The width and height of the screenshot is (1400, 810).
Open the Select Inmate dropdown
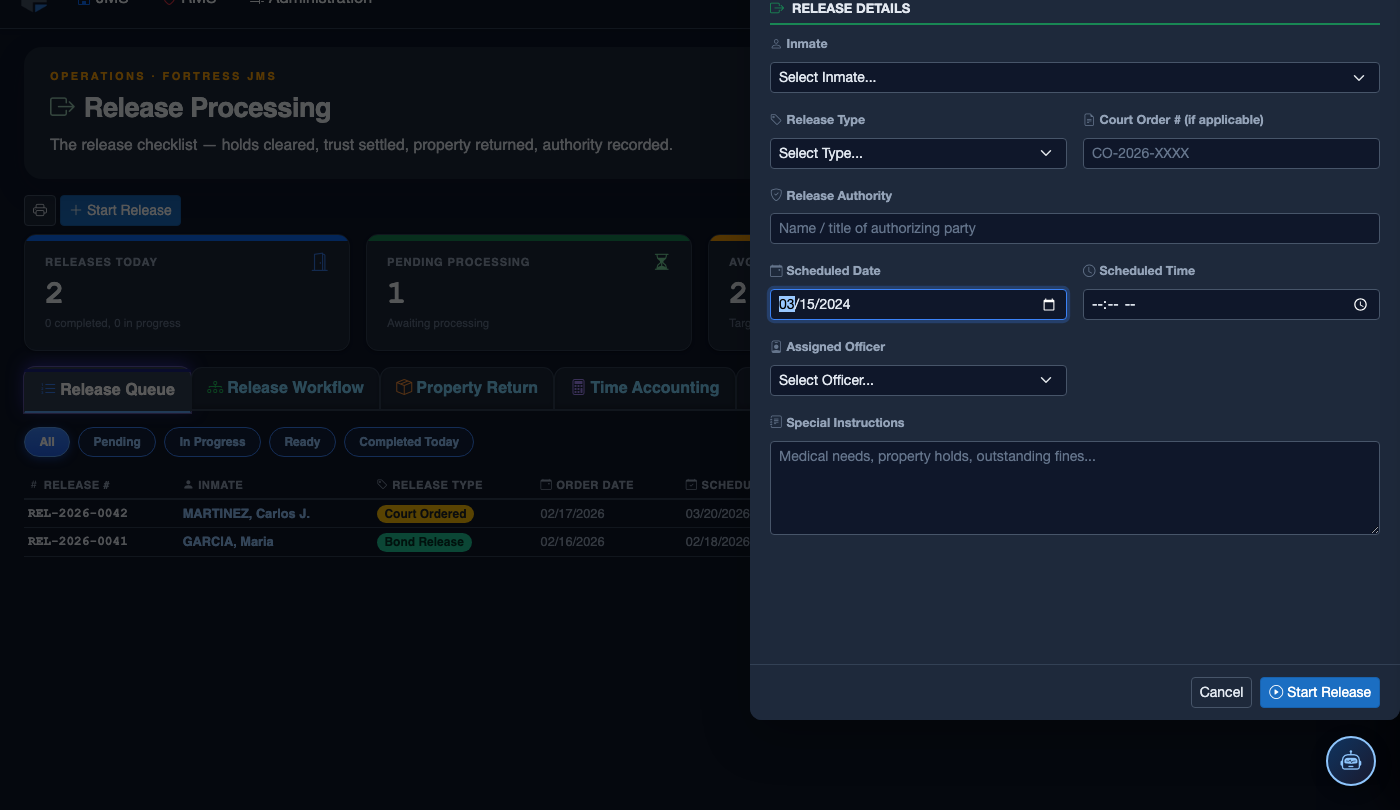[1074, 77]
